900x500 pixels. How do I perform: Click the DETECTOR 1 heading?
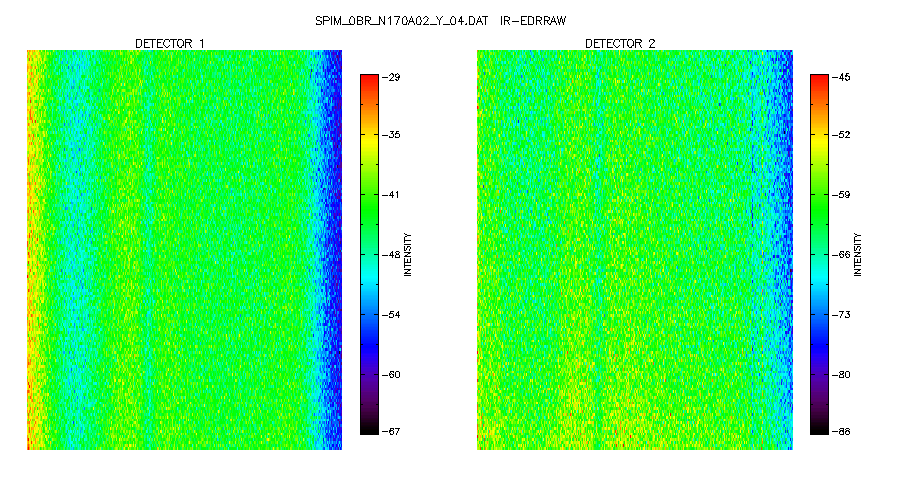(169, 44)
